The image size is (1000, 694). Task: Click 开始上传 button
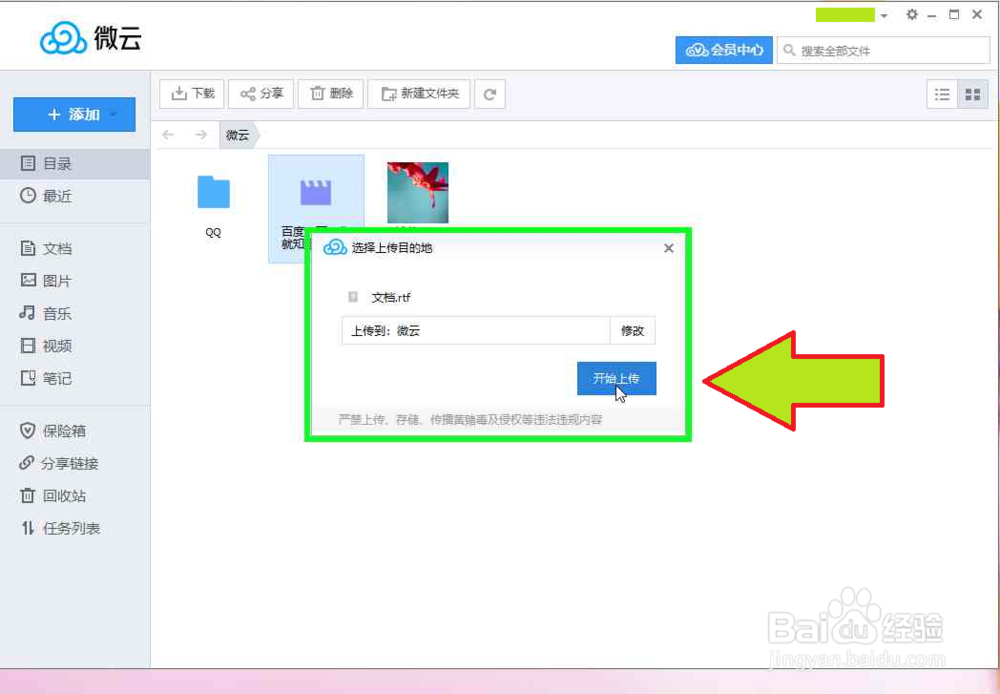[616, 378]
